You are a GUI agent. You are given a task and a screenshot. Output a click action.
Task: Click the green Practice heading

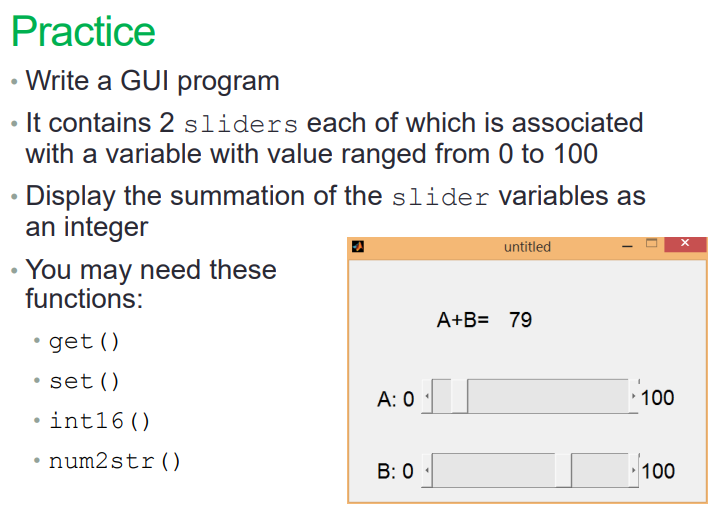[83, 31]
